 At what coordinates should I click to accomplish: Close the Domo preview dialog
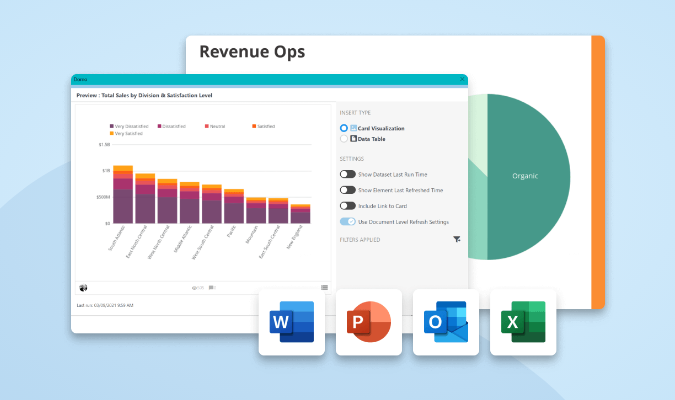coord(462,79)
